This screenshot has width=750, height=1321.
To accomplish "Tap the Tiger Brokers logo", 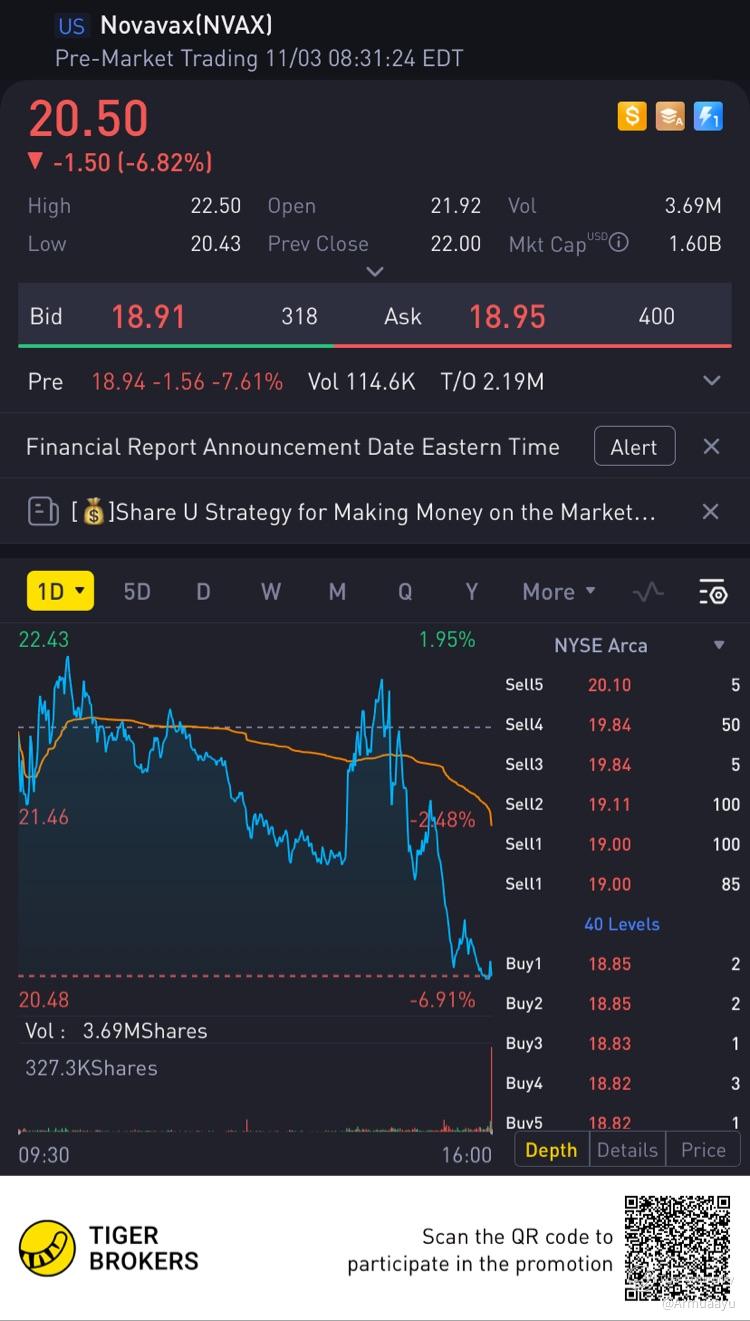I will coord(109,1248).
